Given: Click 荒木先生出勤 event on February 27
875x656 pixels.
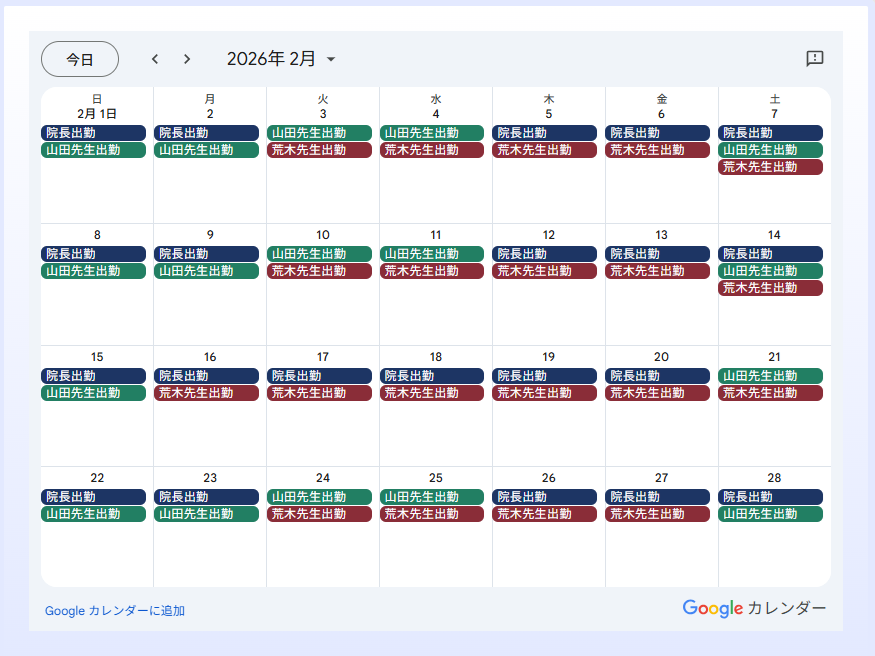Looking at the screenshot, I should [x=657, y=514].
